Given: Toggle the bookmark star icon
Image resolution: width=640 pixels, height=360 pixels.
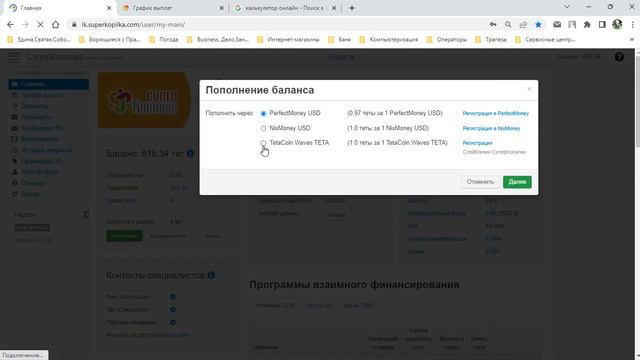Looking at the screenshot, I should coord(538,25).
